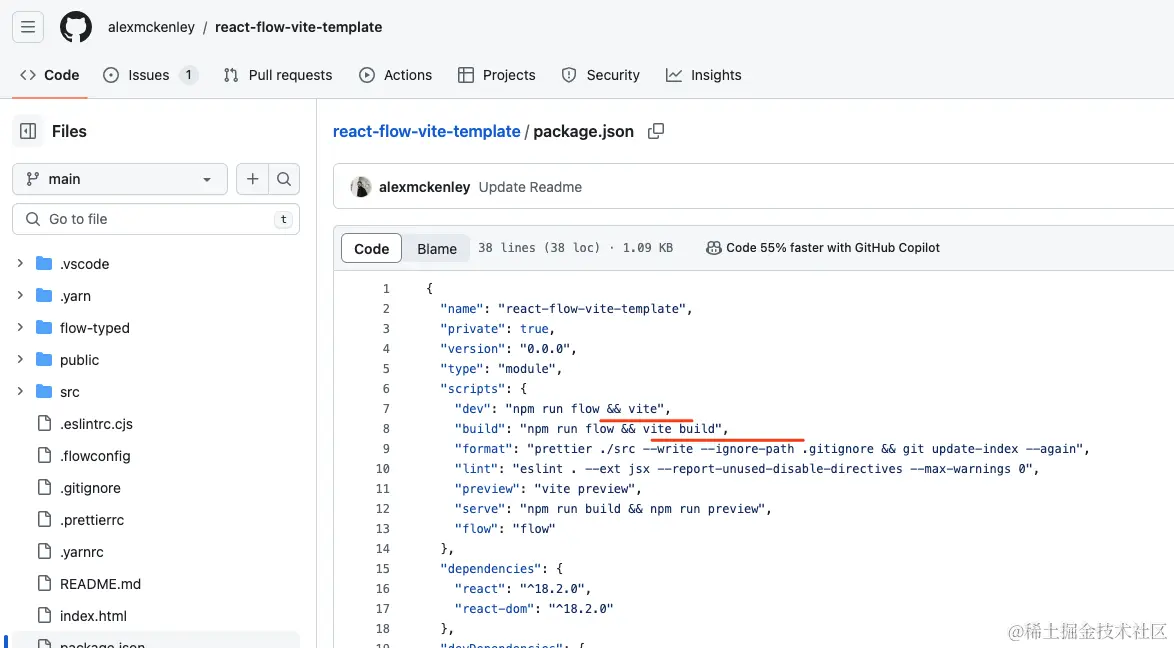Open react-flow-vite-template repo link in header
Viewport: 1174px width, 648px height.
tap(298, 27)
